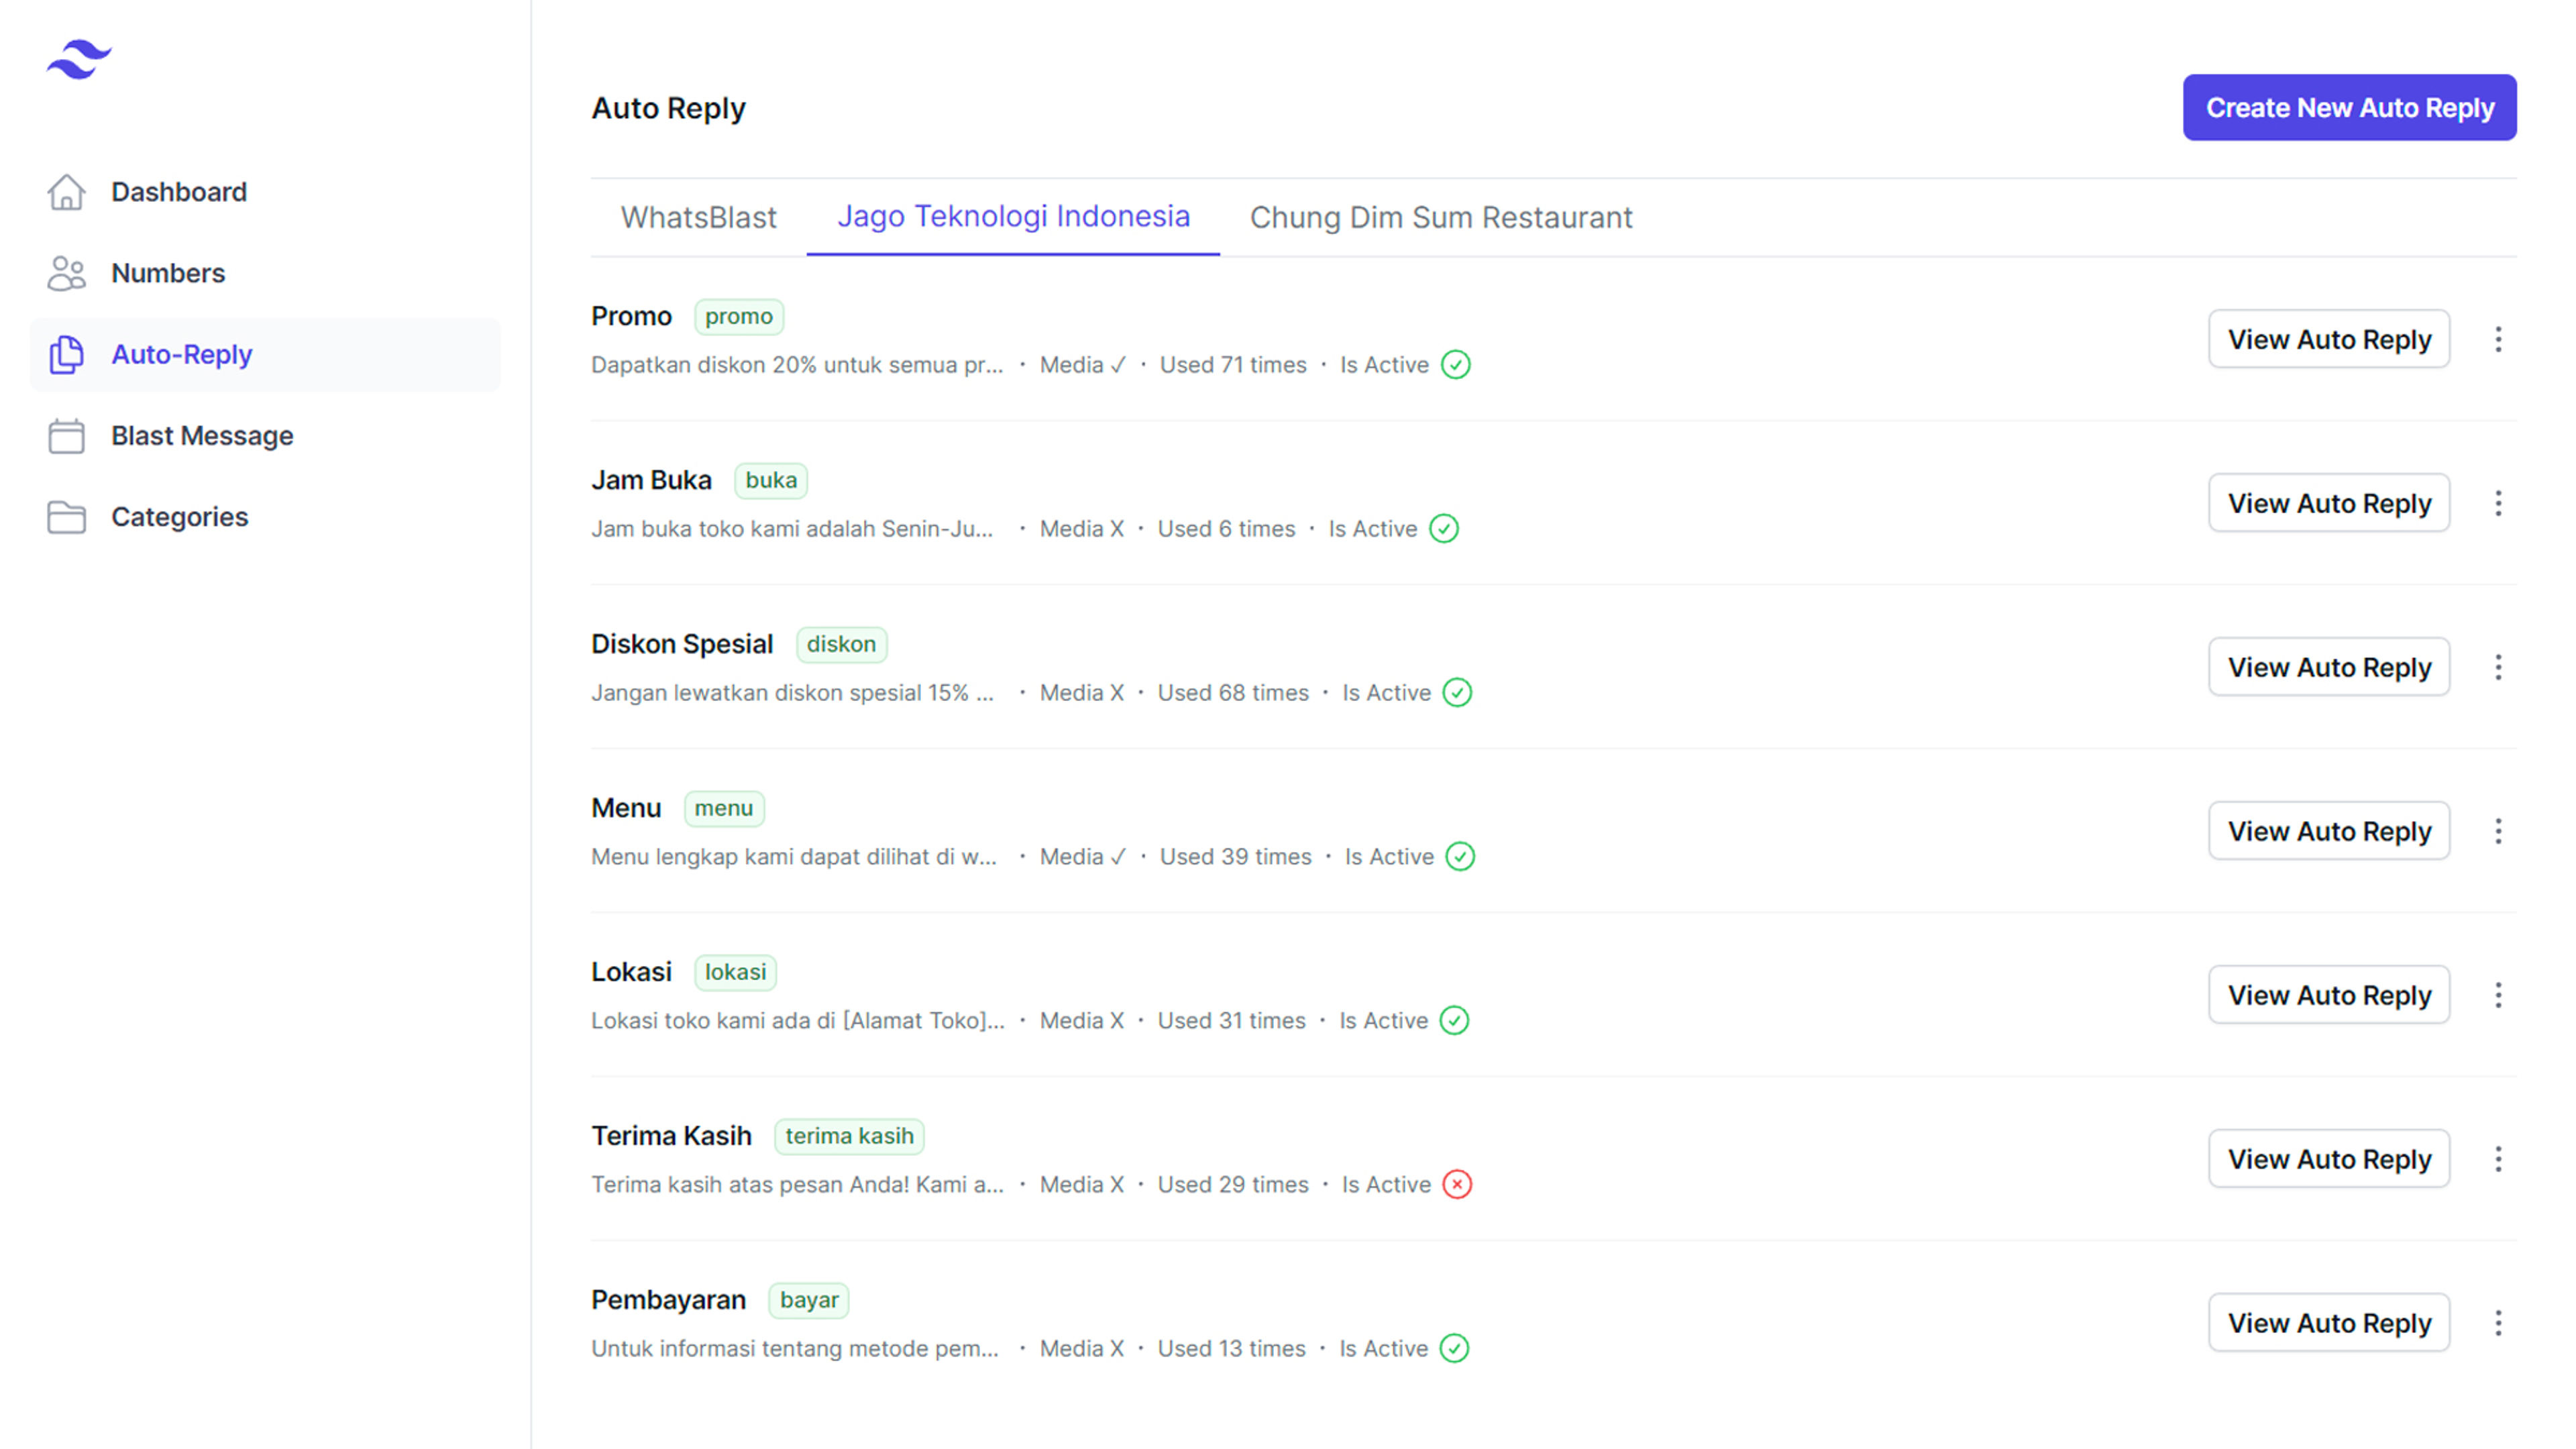Click the active checkmark icon for Menu

(1460, 857)
